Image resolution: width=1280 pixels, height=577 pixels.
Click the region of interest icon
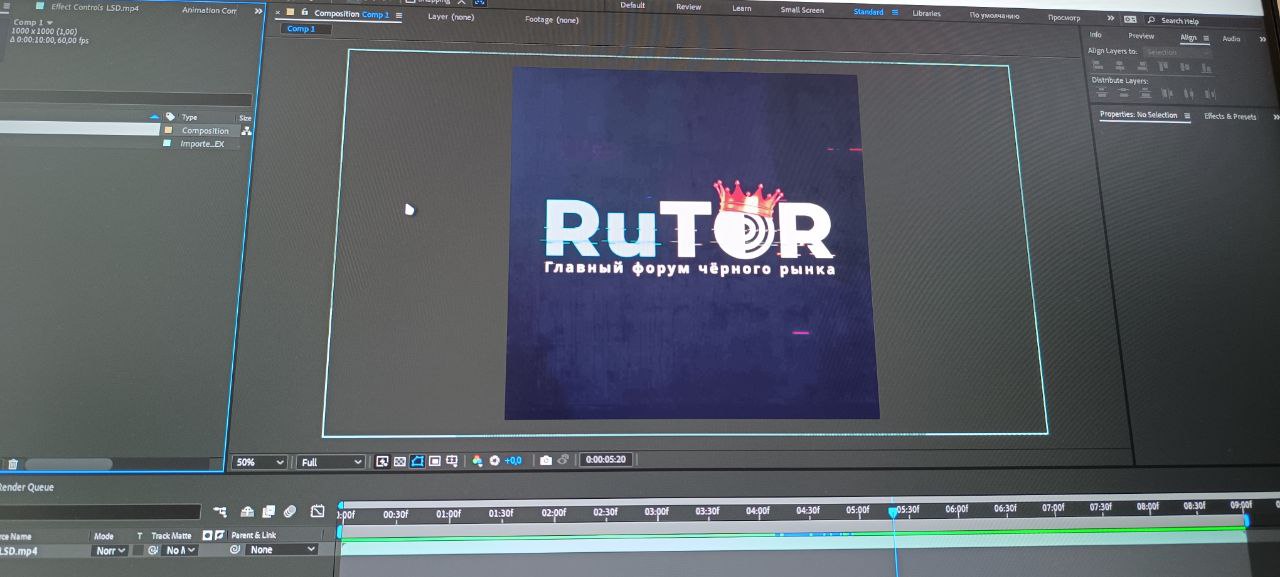[x=435, y=461]
